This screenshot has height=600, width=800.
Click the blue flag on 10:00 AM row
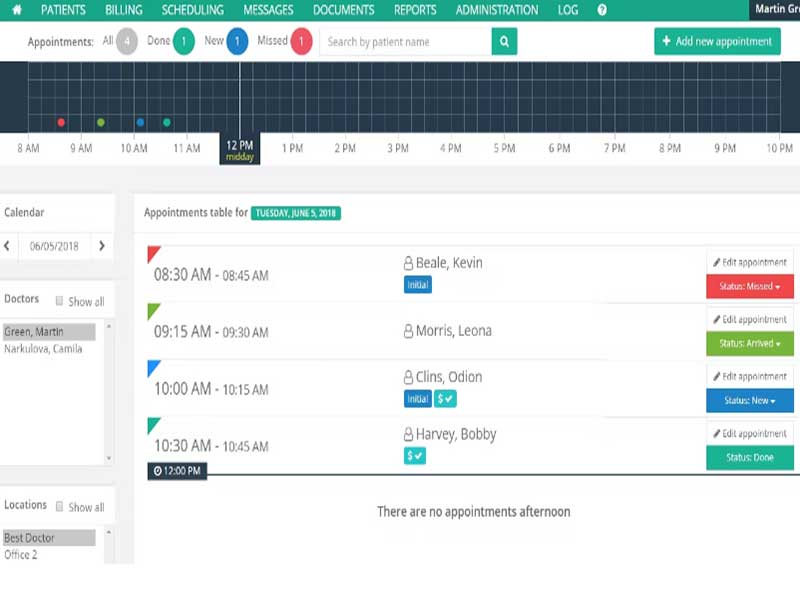pos(153,367)
